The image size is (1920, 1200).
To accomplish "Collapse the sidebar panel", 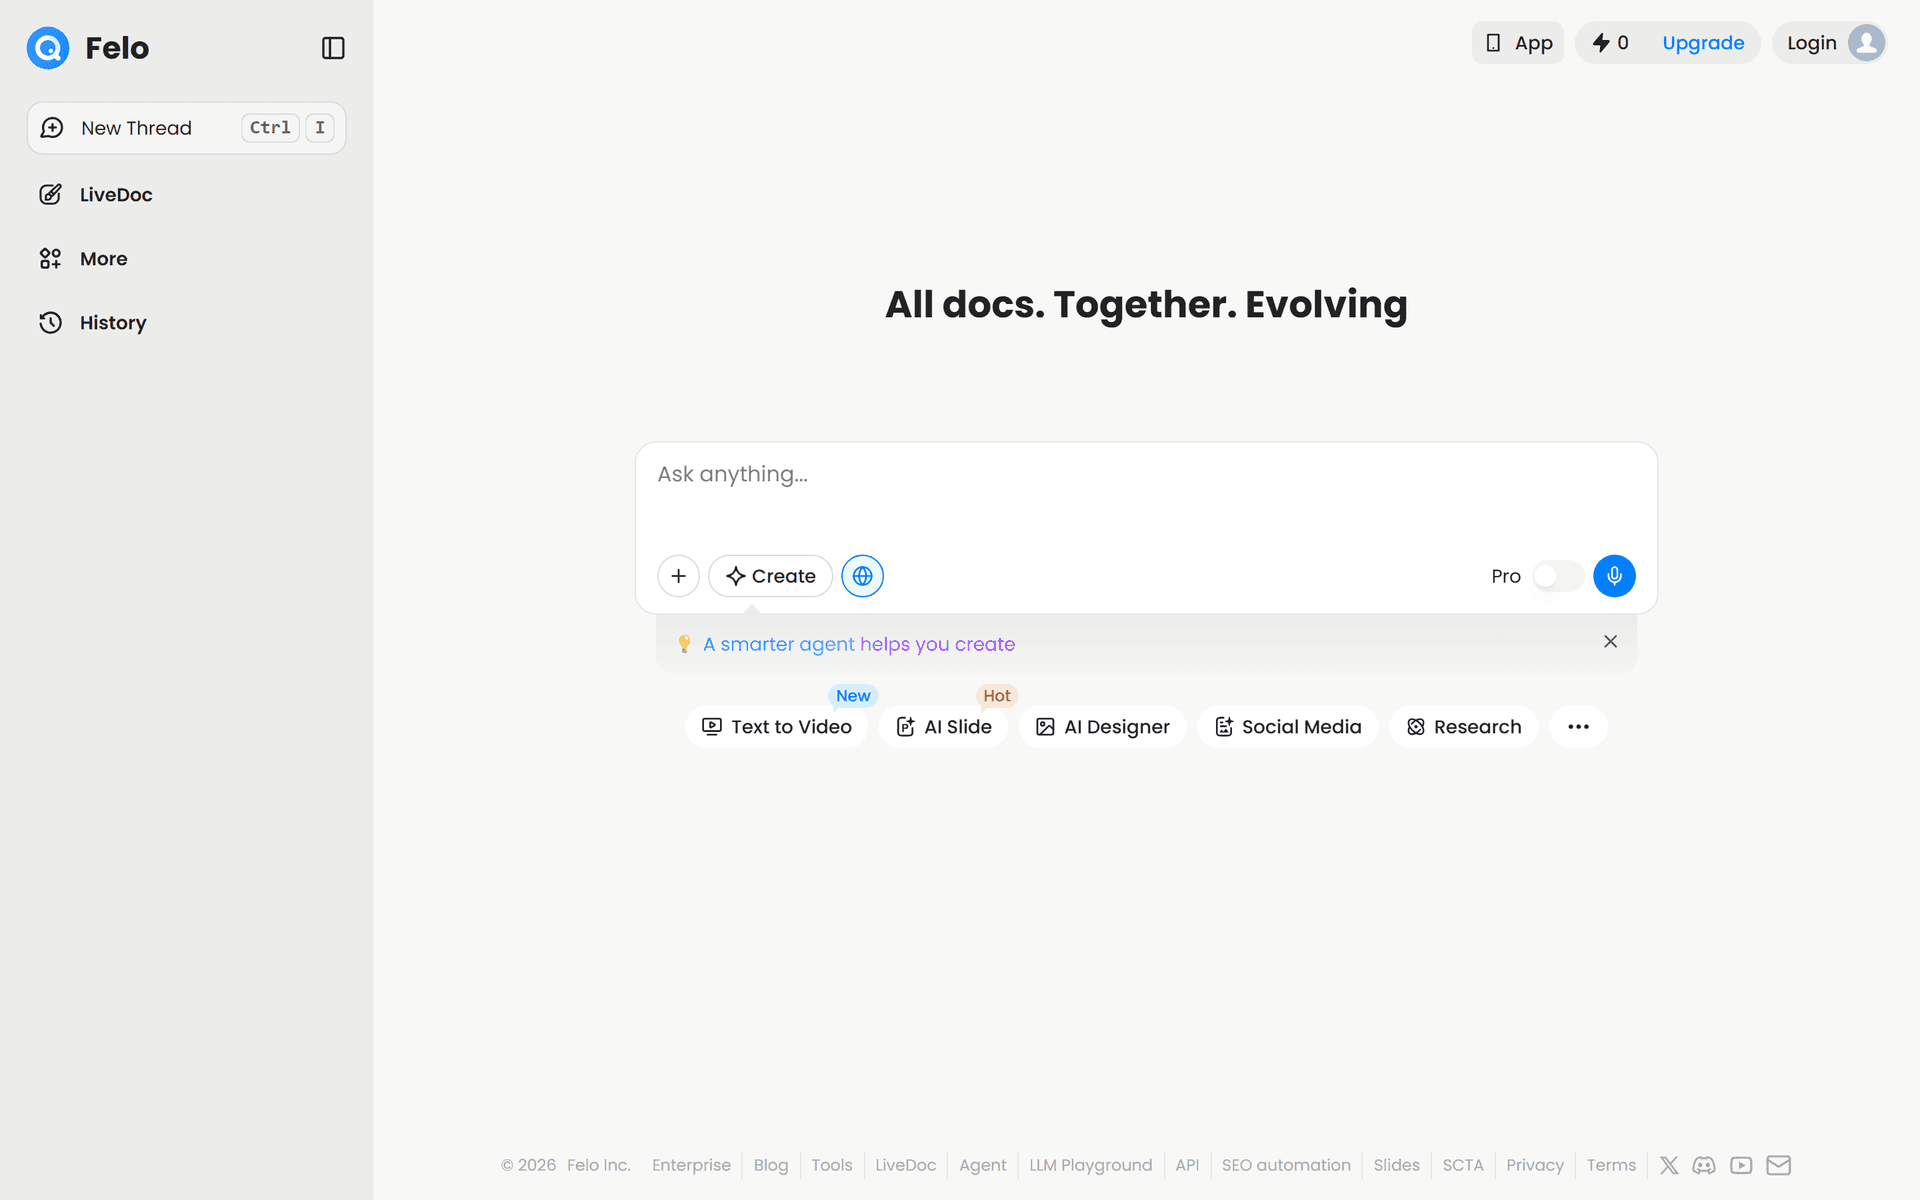I will pos(333,48).
